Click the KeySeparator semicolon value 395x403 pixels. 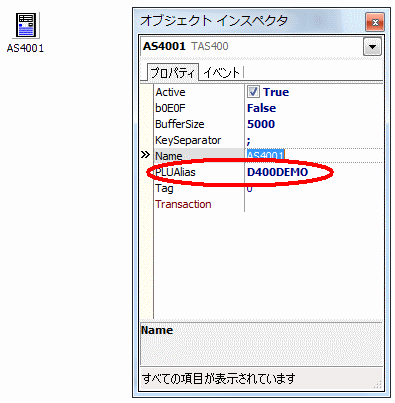coord(249,140)
